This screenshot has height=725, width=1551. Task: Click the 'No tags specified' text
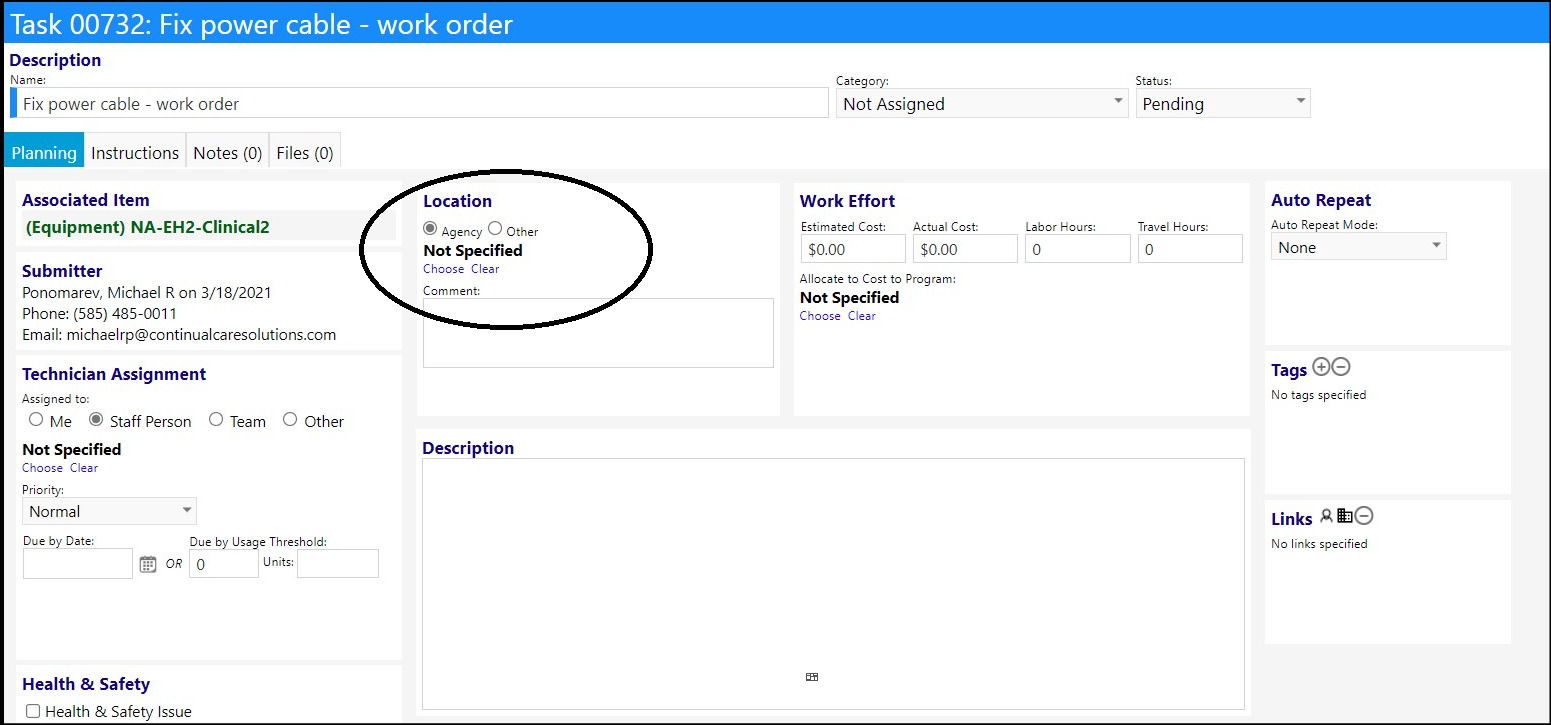pos(1318,395)
